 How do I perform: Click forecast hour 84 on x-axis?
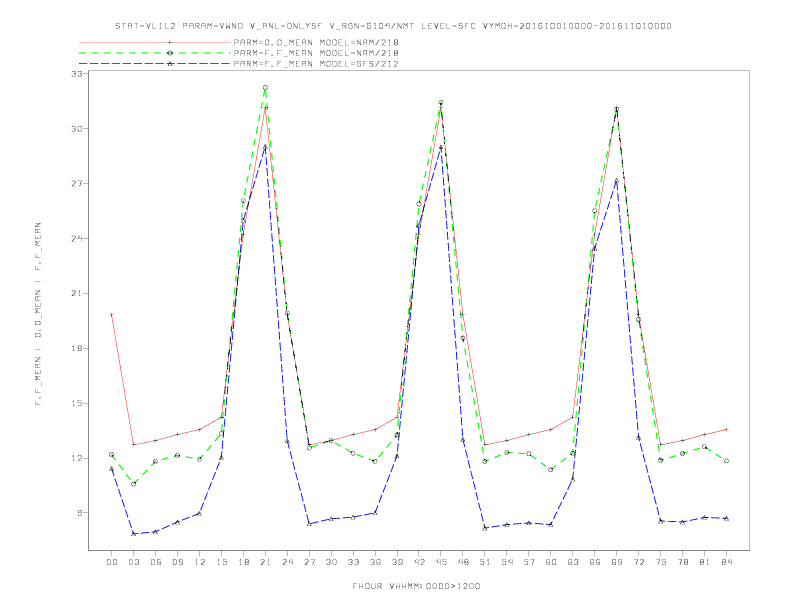[726, 562]
